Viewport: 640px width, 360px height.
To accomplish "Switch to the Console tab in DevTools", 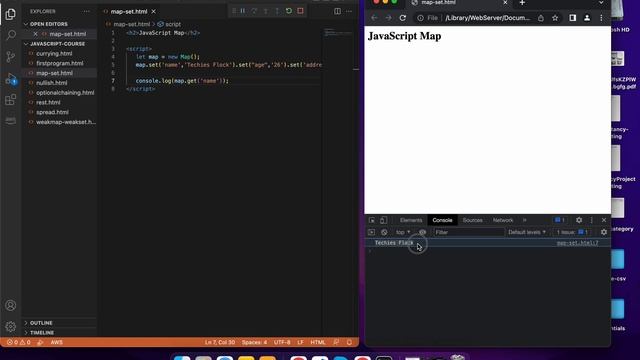I will (442, 220).
